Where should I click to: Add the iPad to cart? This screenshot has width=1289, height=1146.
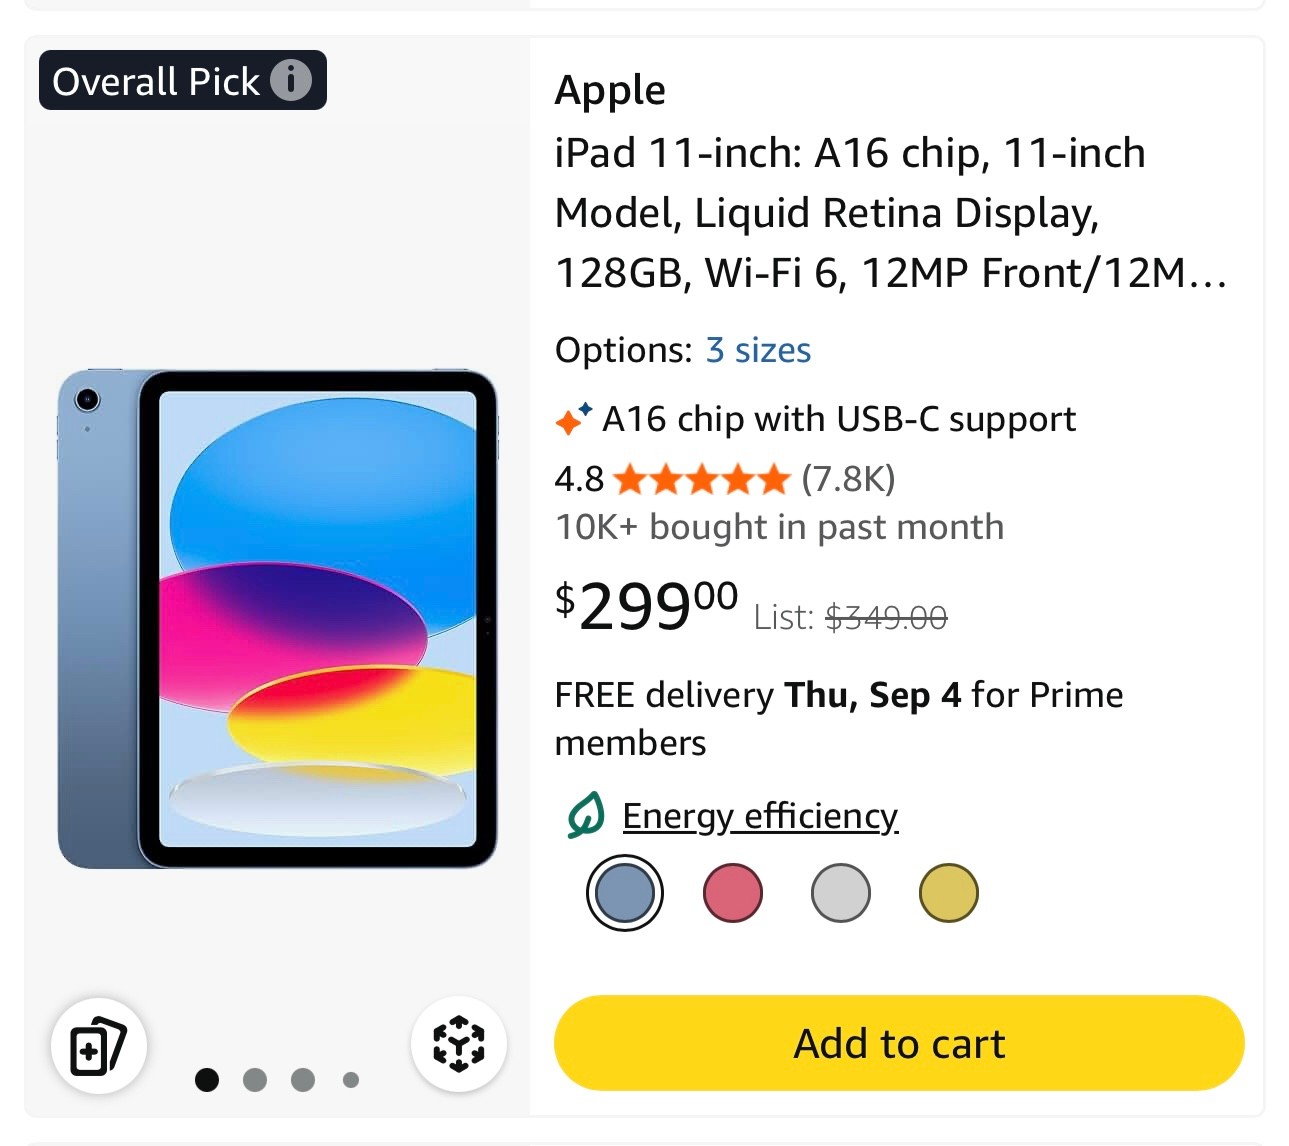tap(899, 1043)
